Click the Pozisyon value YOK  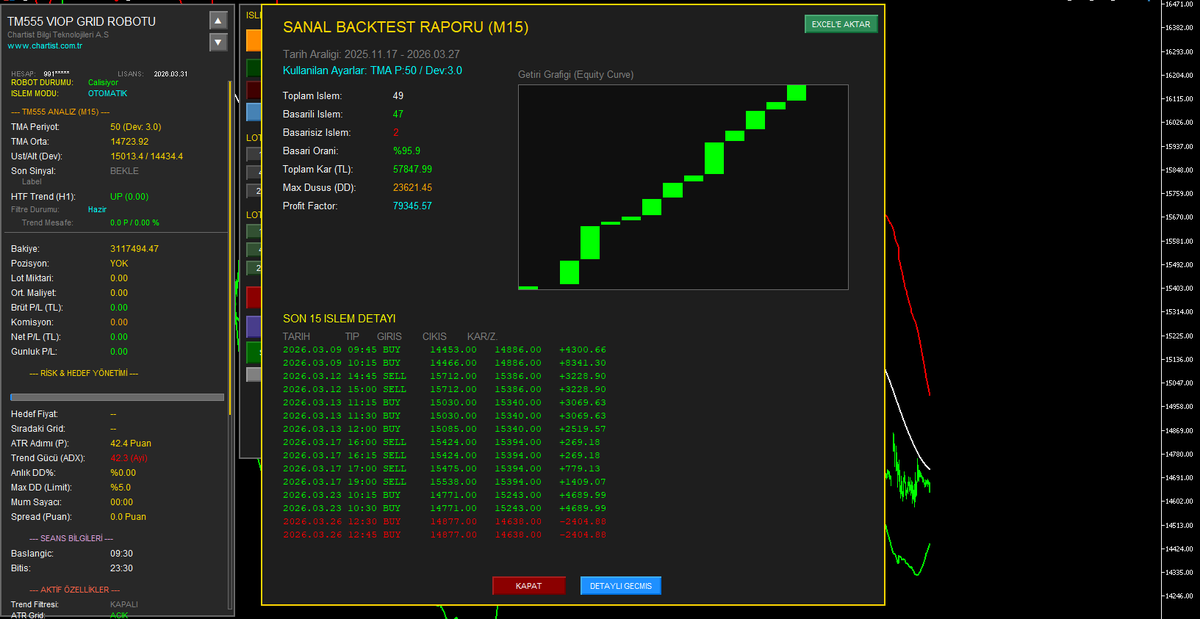pos(119,263)
